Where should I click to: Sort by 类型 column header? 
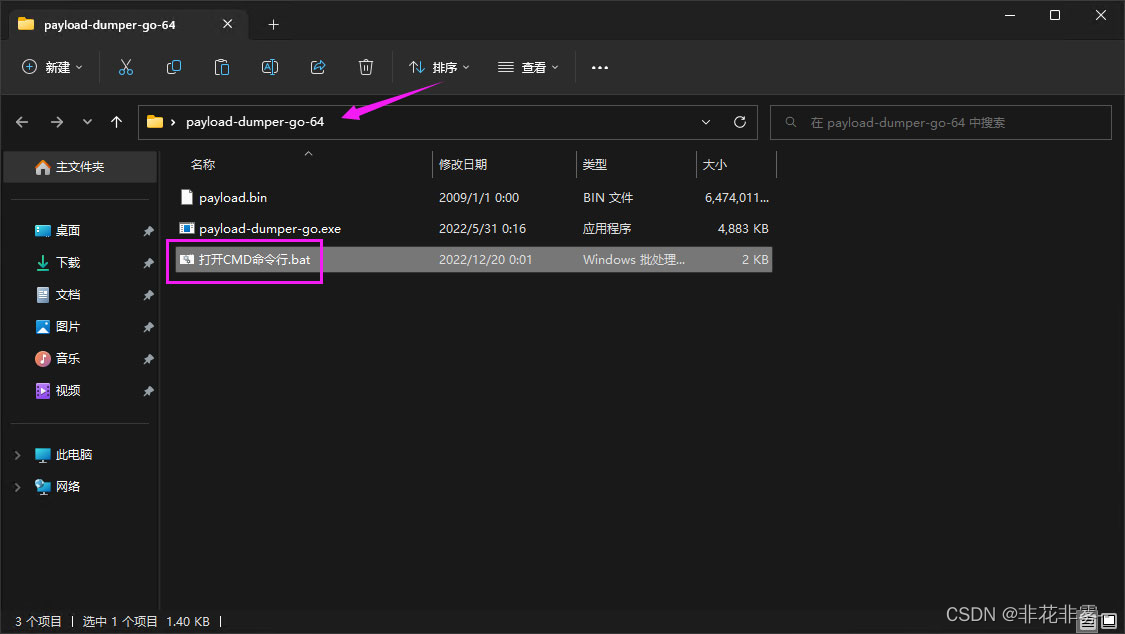(x=595, y=165)
